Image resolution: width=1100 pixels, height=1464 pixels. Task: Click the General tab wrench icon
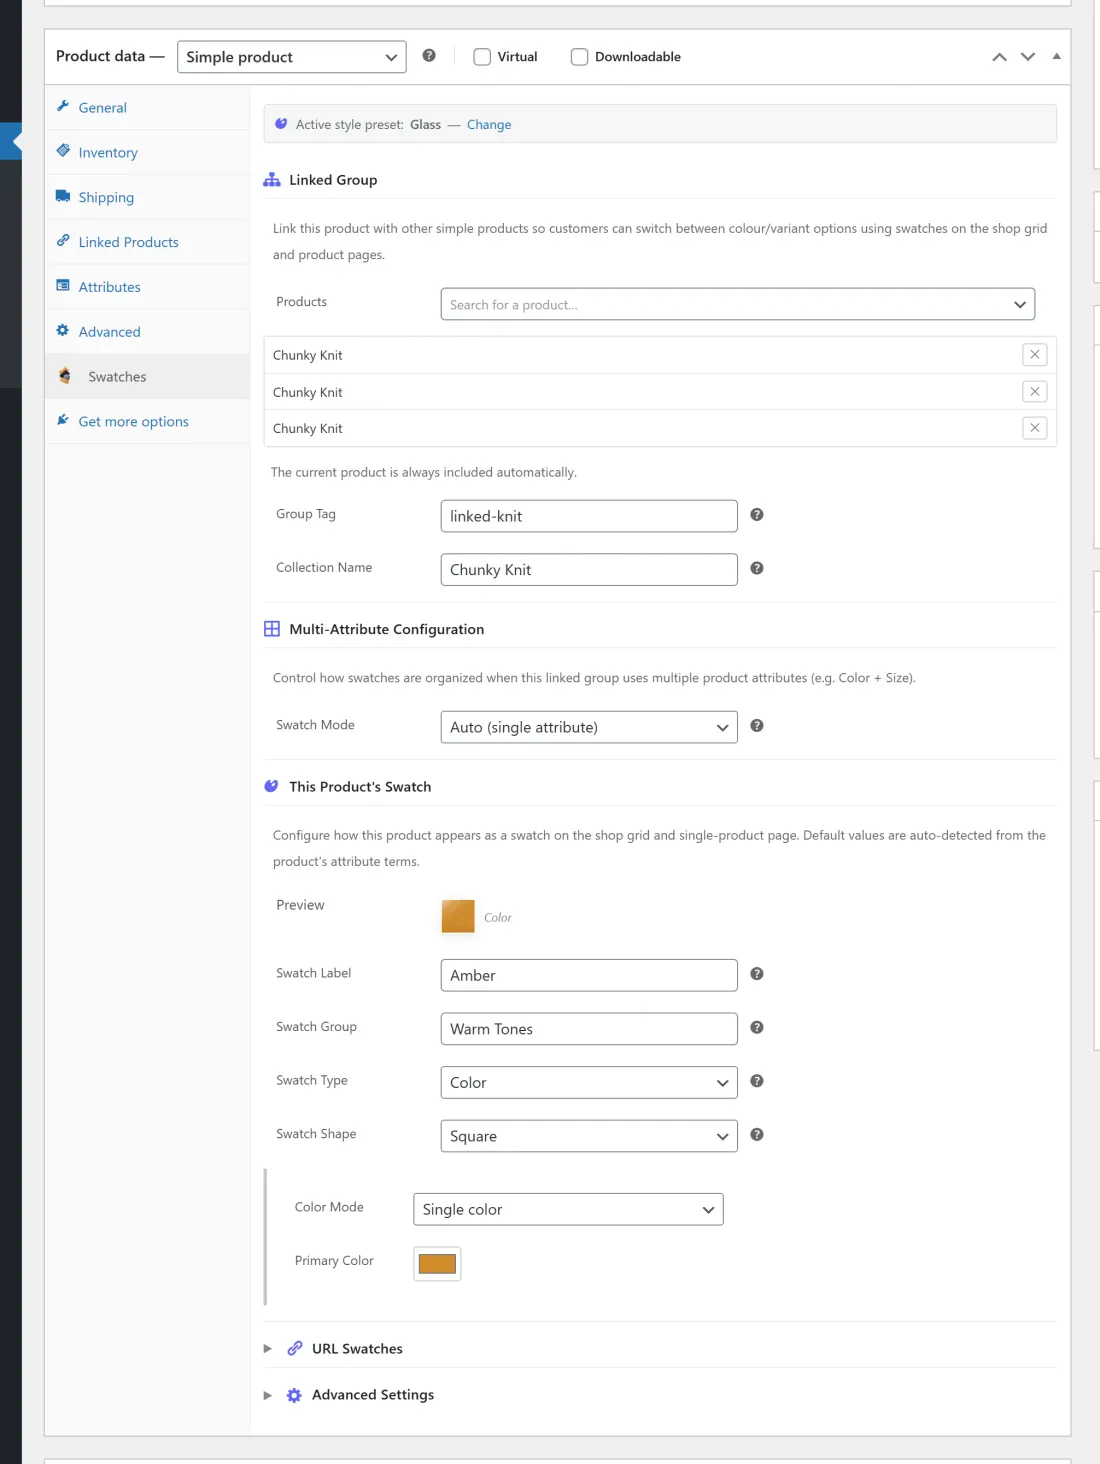point(63,106)
